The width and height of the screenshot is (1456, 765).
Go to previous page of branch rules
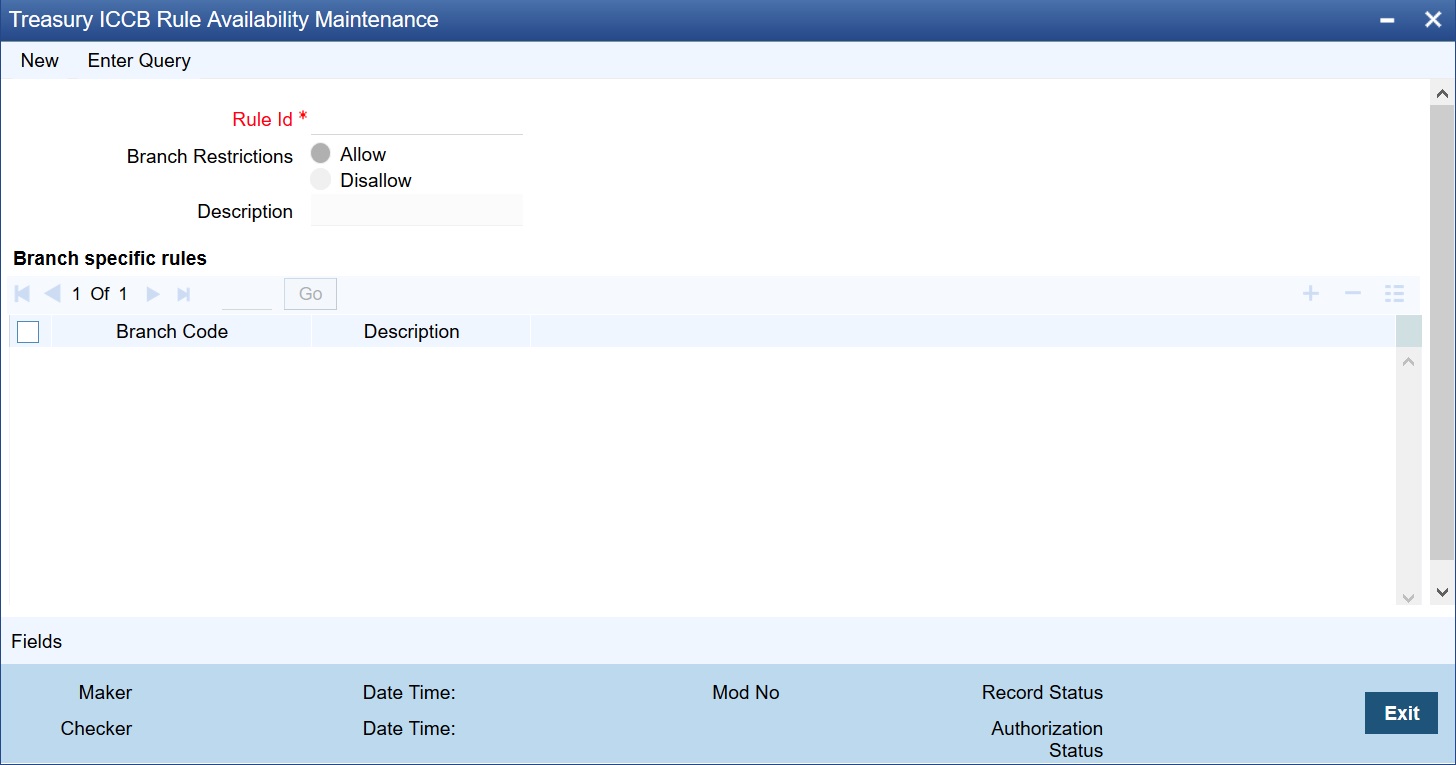(53, 294)
